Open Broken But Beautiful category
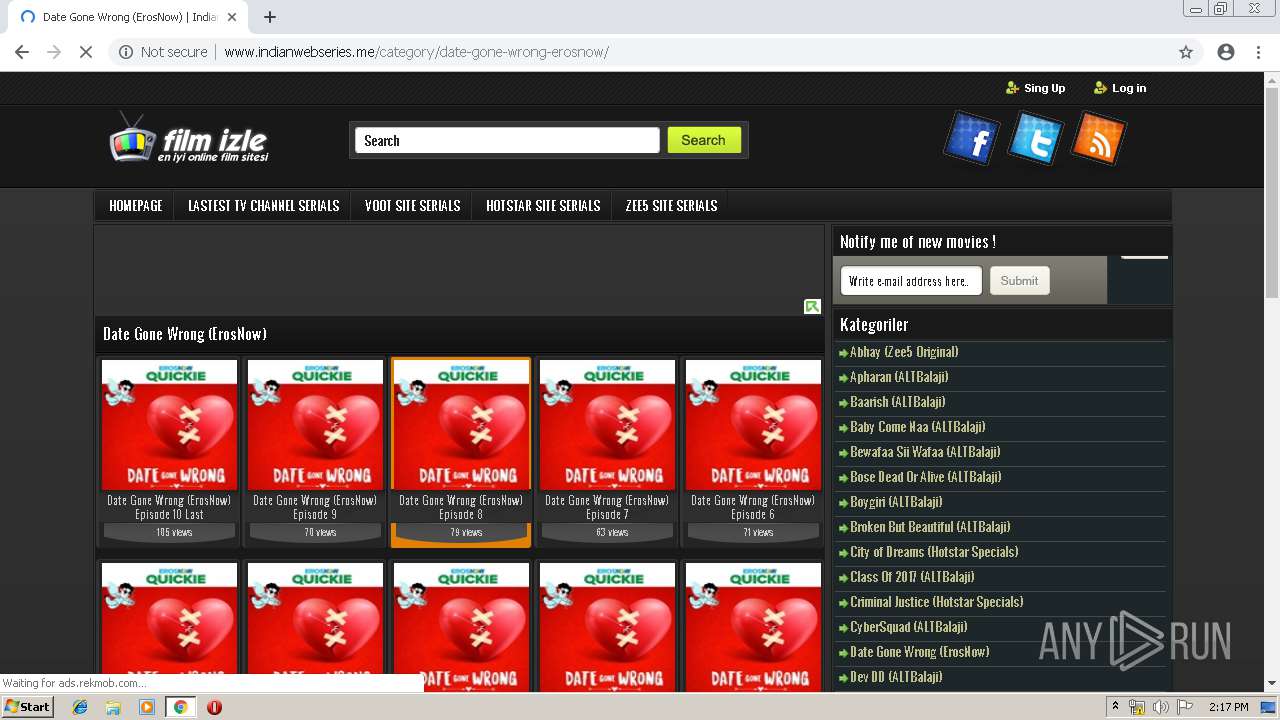The height and width of the screenshot is (720, 1280). coord(930,527)
